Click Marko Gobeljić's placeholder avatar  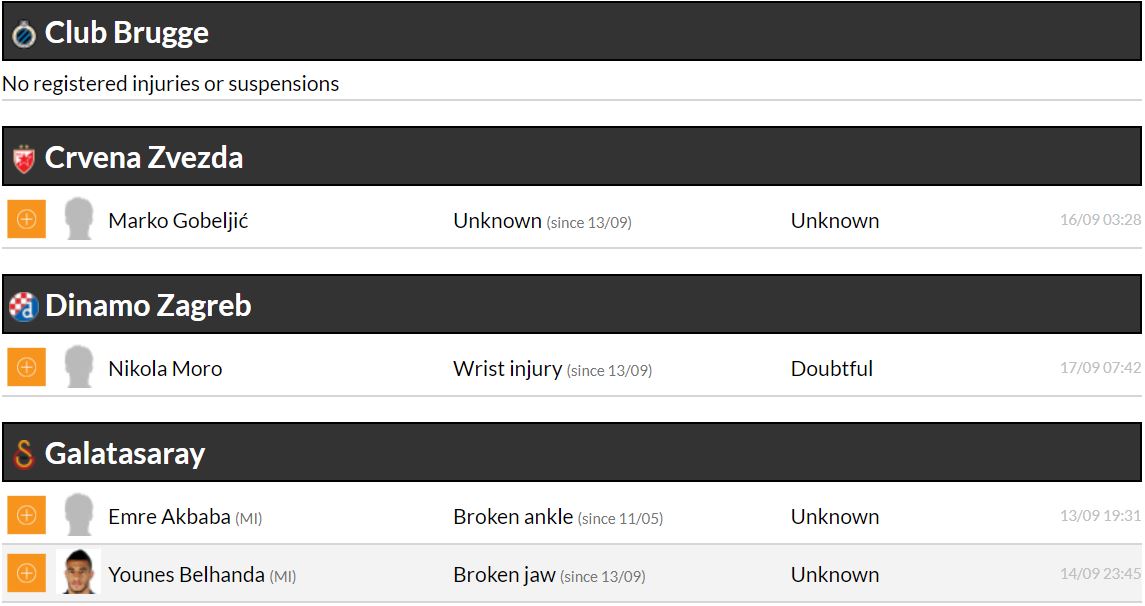click(79, 219)
